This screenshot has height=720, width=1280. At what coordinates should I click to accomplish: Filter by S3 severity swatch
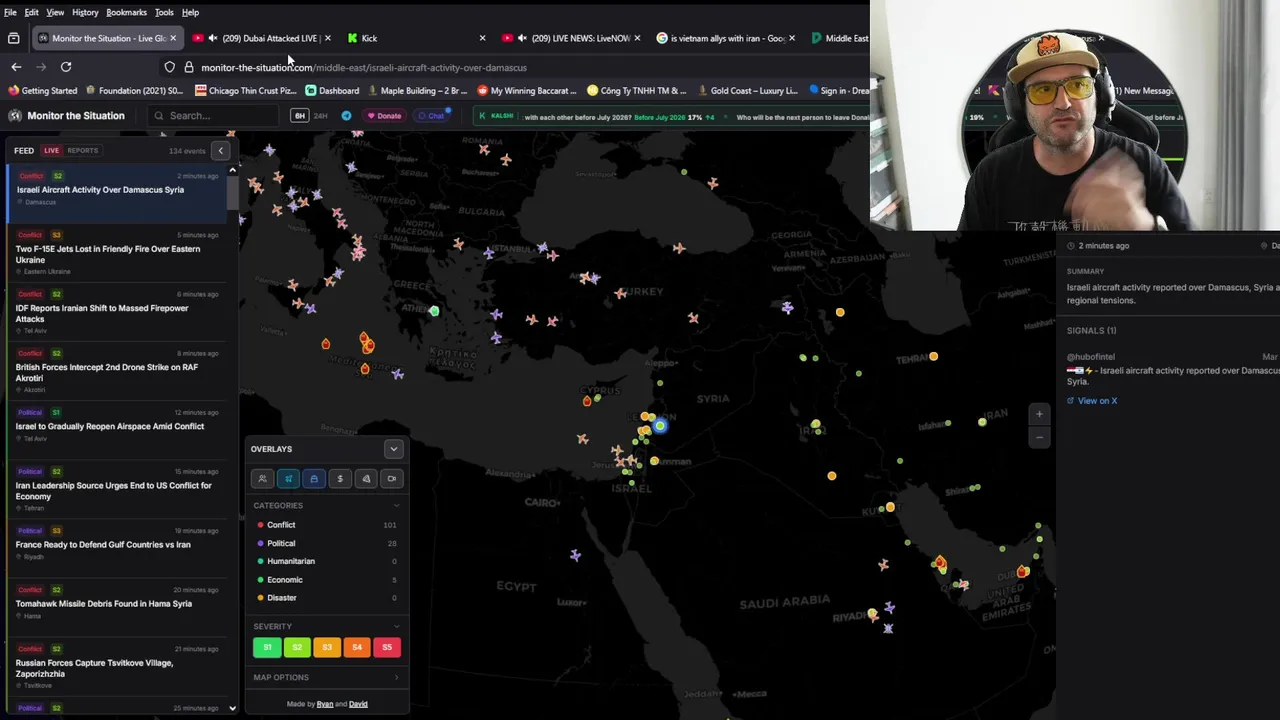coord(327,647)
